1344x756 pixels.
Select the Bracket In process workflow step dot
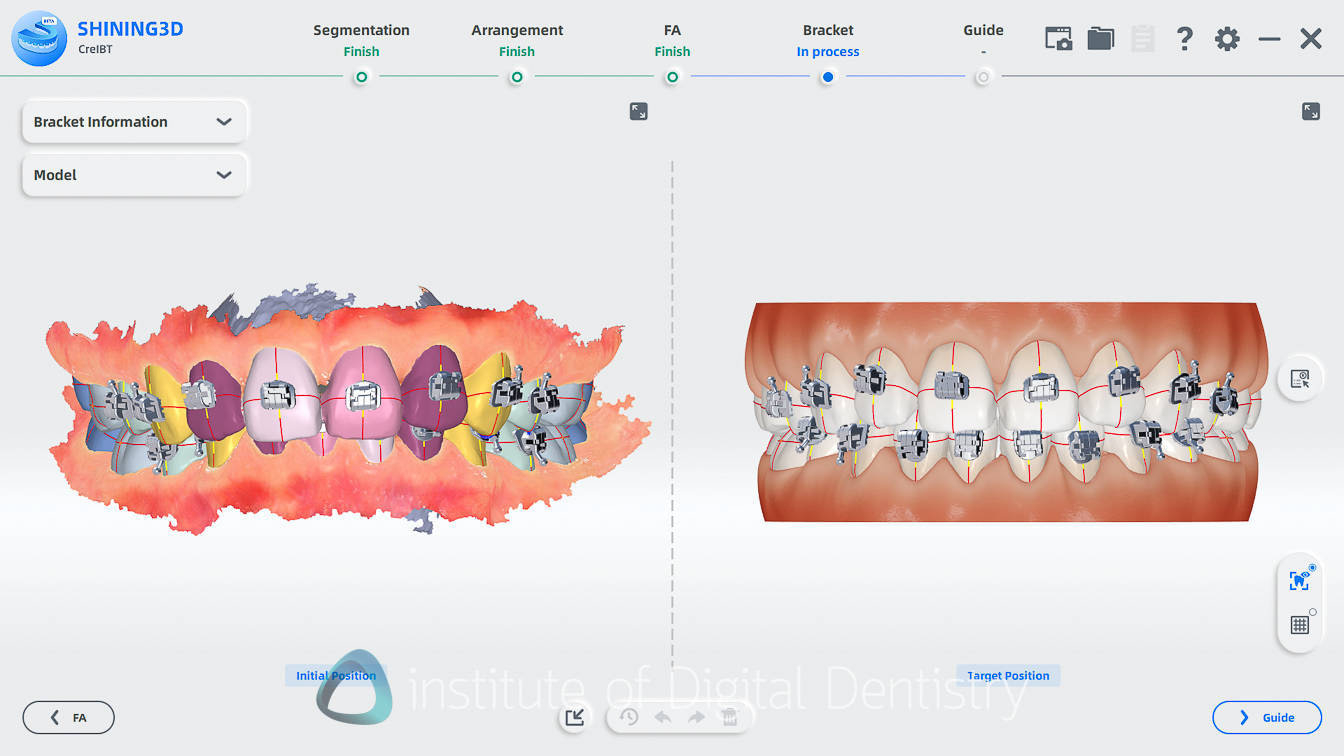click(828, 76)
